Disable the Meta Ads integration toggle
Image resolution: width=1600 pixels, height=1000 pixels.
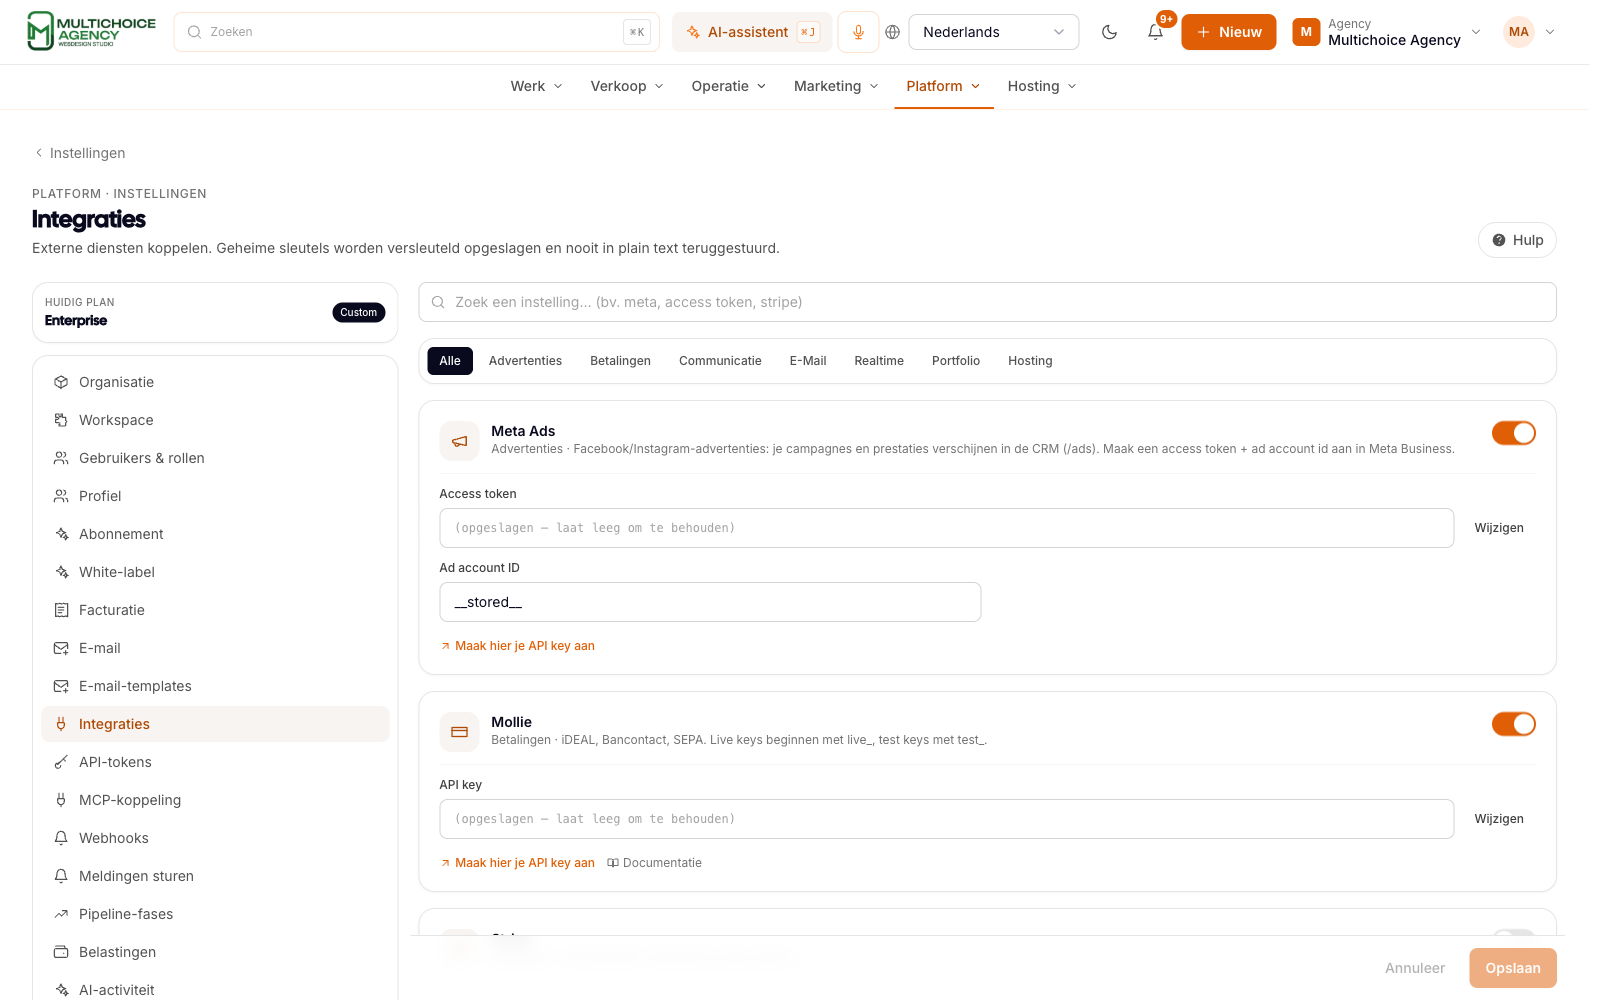(x=1513, y=433)
